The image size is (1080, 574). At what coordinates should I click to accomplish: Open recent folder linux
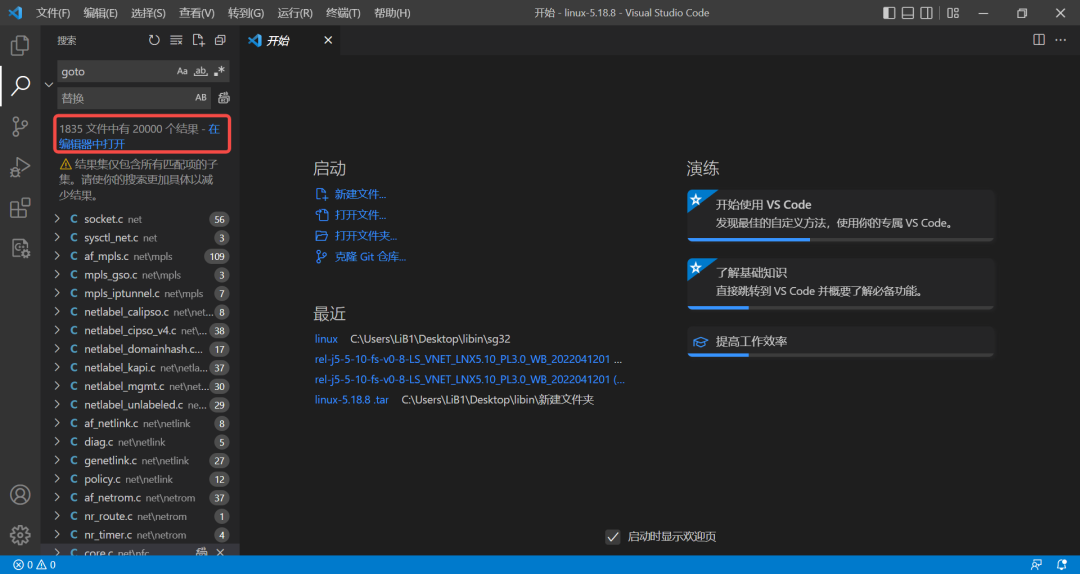point(326,339)
